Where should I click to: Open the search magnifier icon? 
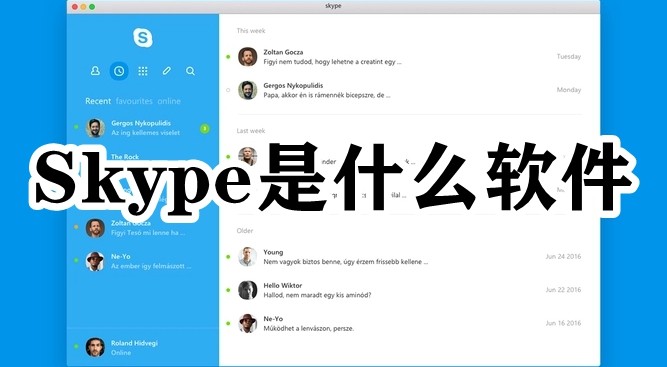191,71
